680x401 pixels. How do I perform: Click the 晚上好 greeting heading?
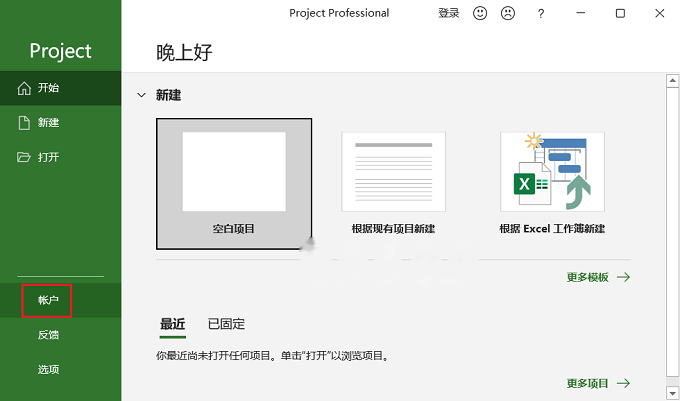click(184, 53)
